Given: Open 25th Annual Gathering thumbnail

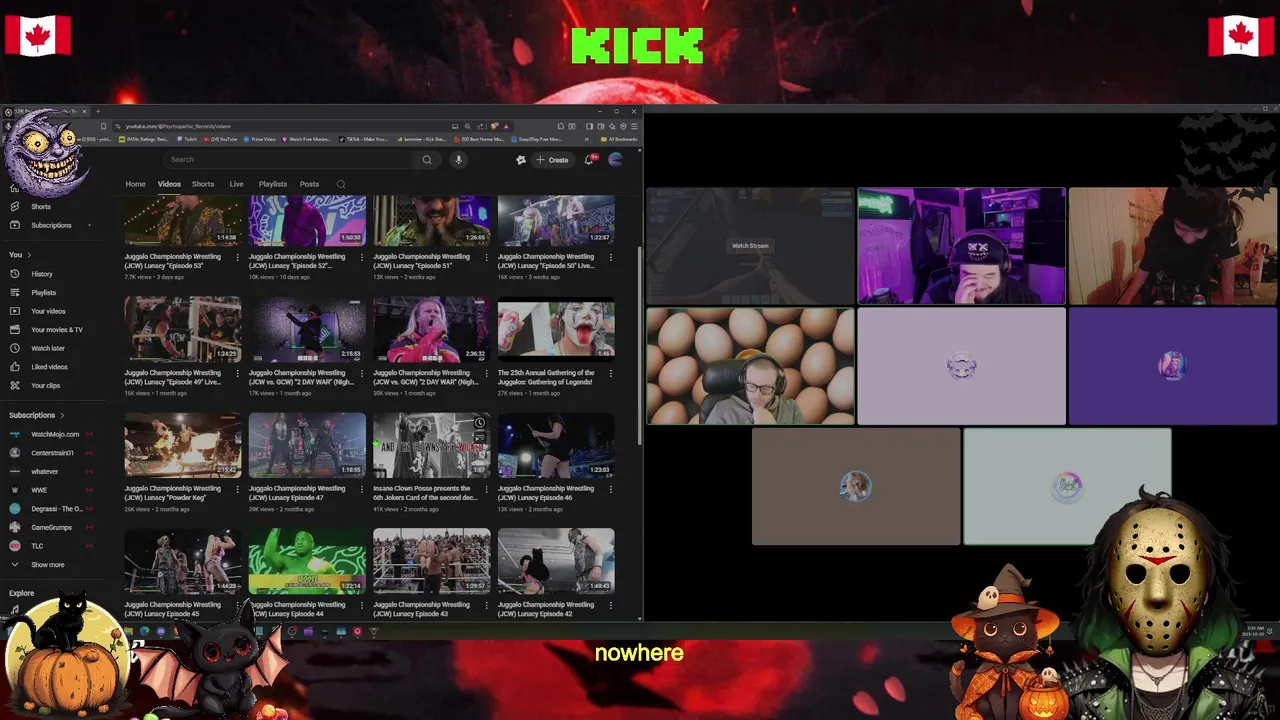Looking at the screenshot, I should pyautogui.click(x=556, y=329).
